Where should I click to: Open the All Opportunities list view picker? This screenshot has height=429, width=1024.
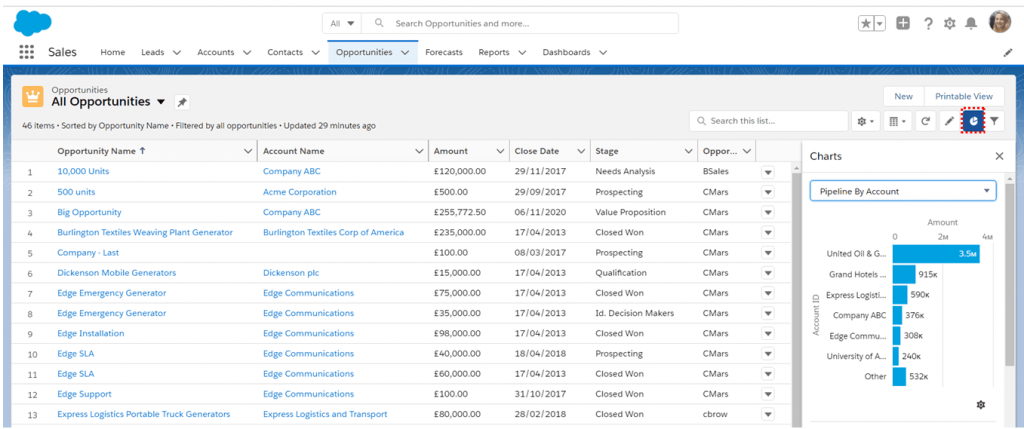tap(162, 103)
